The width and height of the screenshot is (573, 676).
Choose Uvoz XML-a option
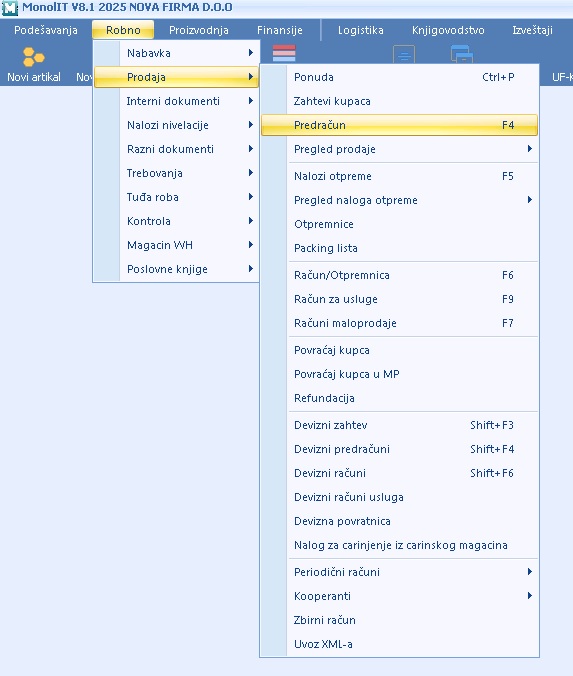click(x=400, y=644)
